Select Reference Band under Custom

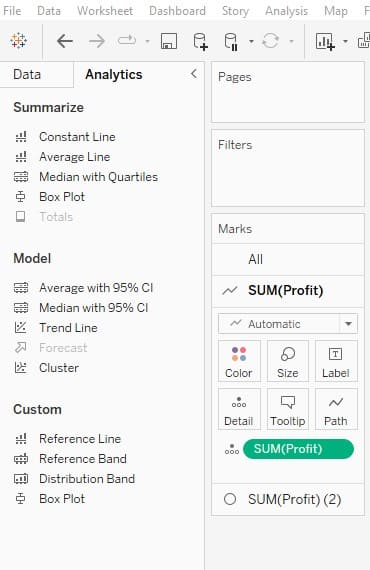coord(83,459)
